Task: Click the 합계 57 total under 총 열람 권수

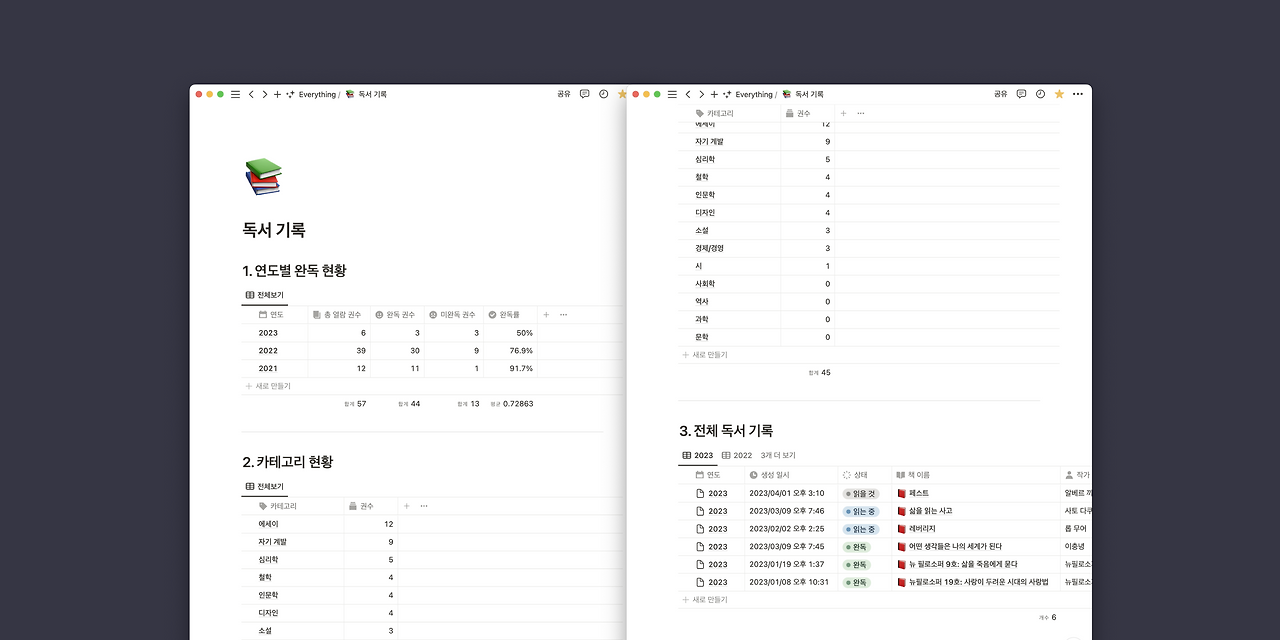Action: [x=354, y=404]
